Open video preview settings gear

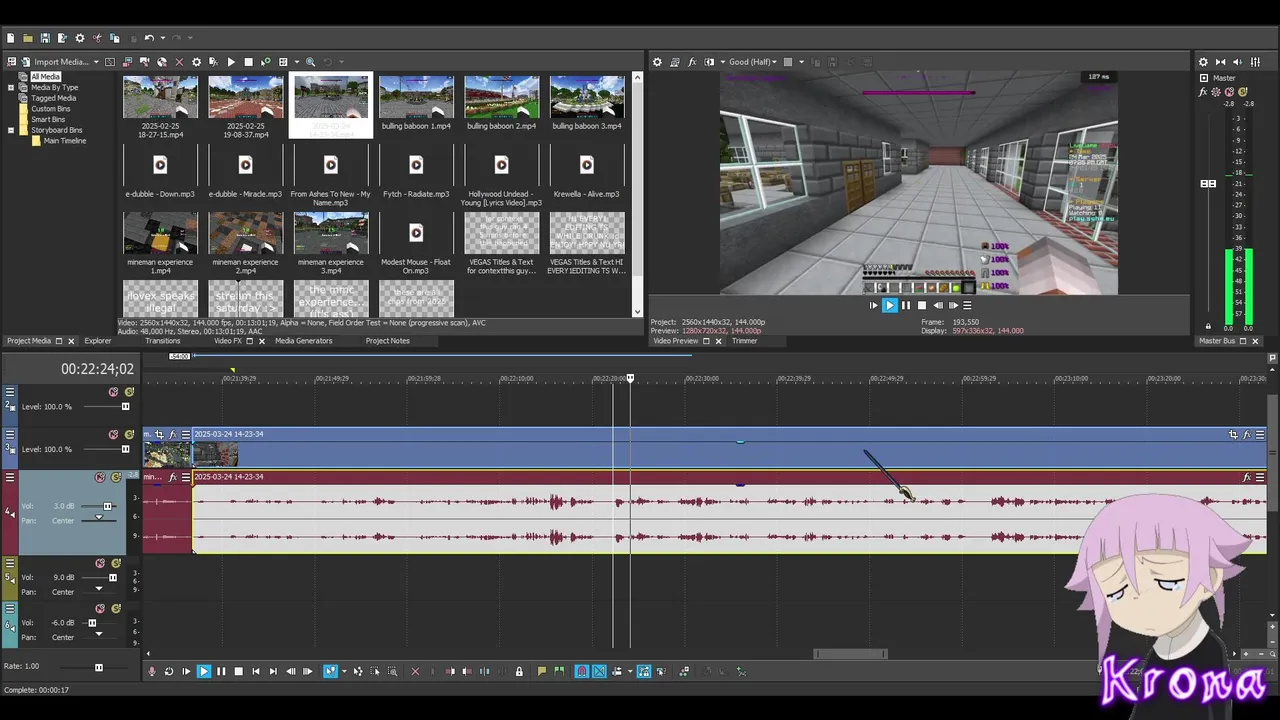657,62
